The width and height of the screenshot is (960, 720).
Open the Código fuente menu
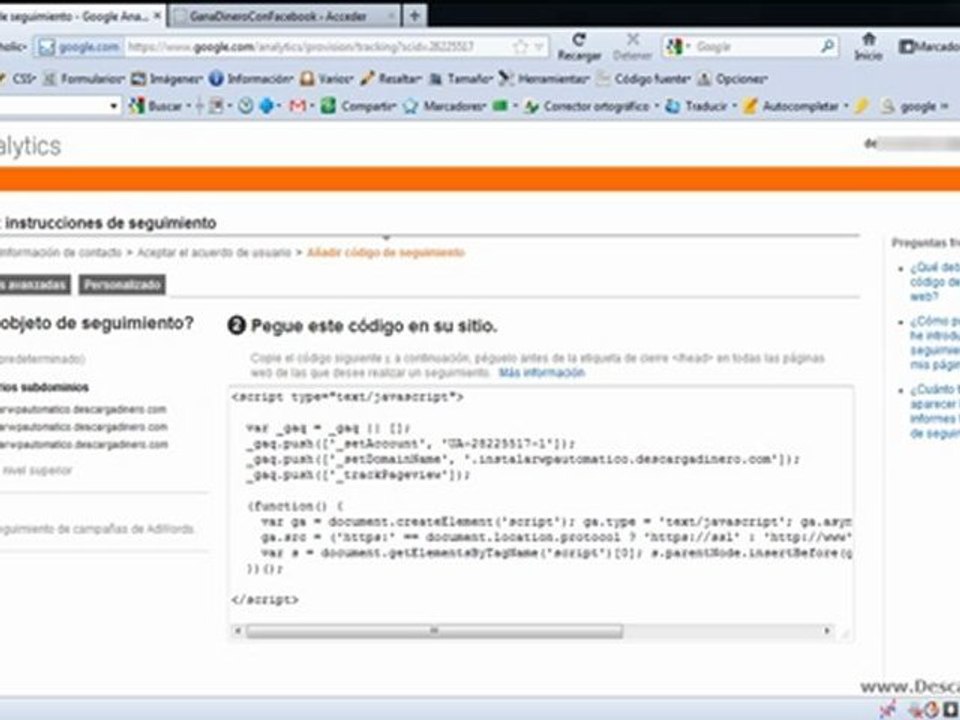[643, 79]
